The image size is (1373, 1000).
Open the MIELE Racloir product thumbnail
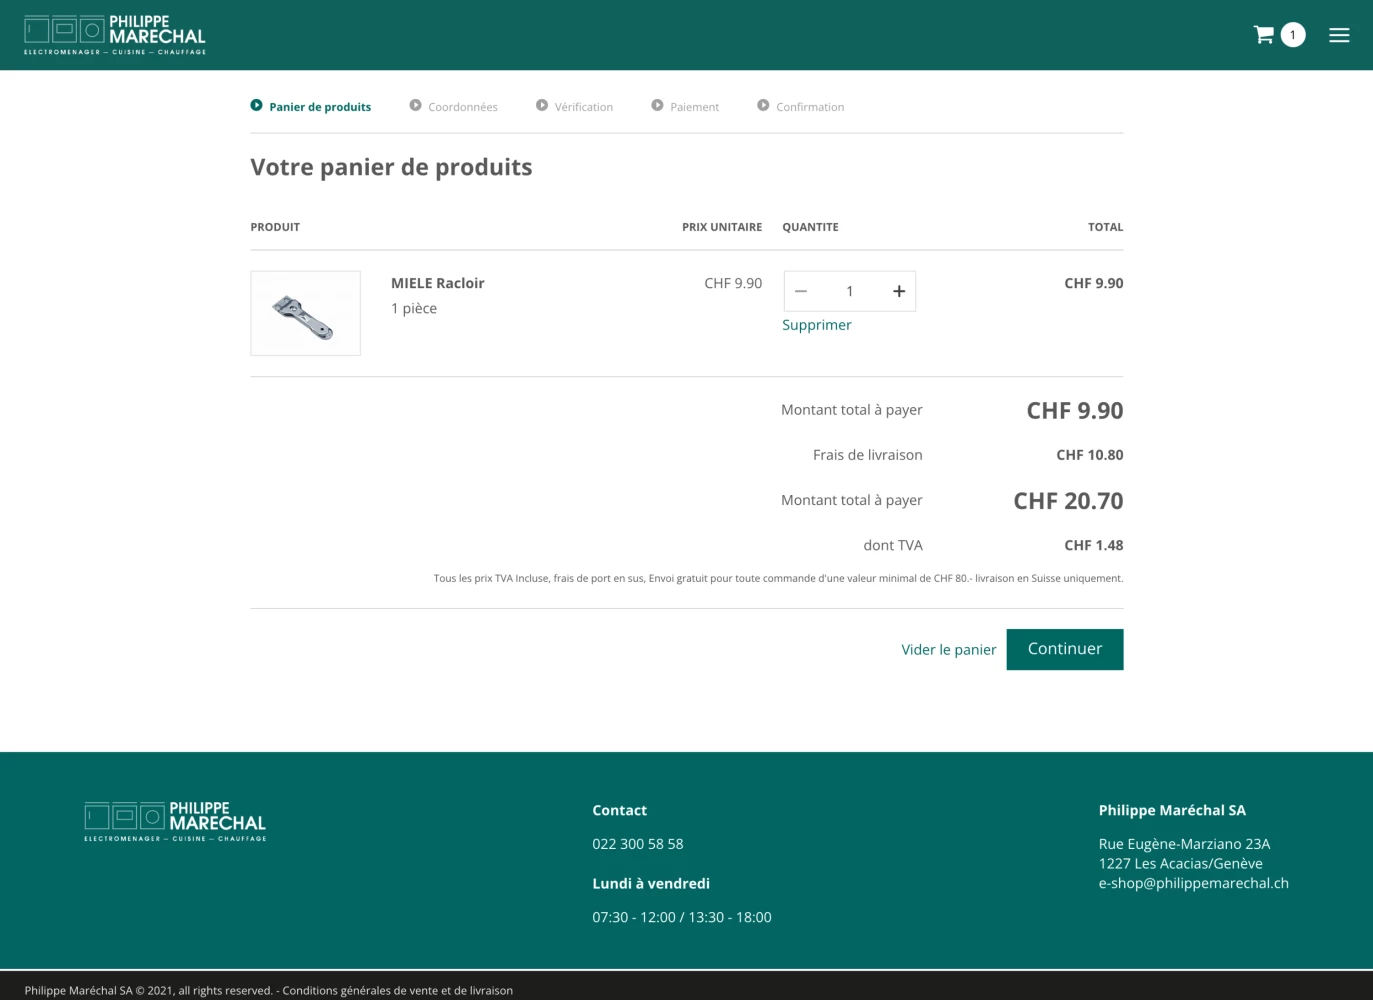[x=305, y=313]
